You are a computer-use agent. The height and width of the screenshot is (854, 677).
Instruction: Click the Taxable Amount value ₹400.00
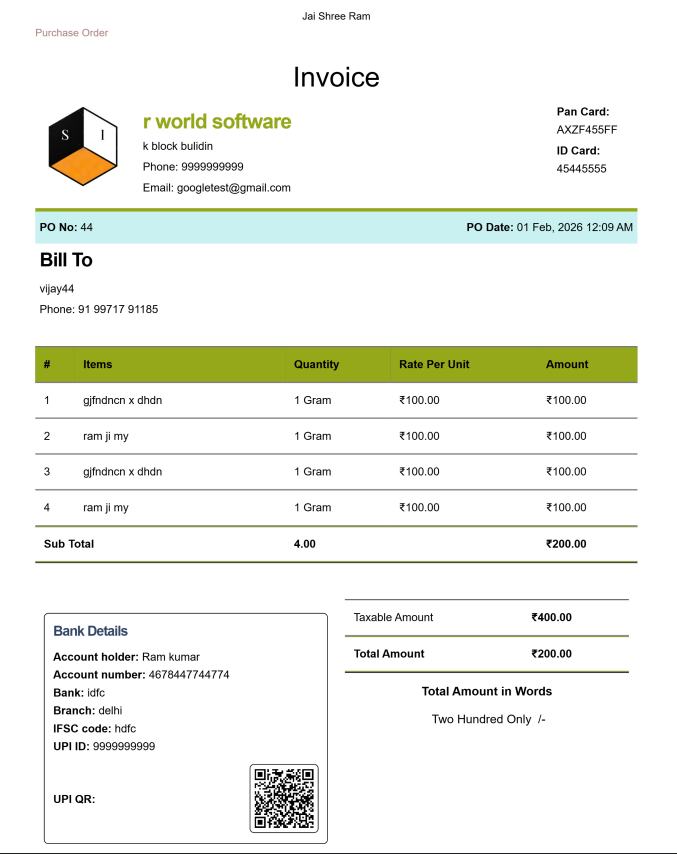tap(551, 617)
